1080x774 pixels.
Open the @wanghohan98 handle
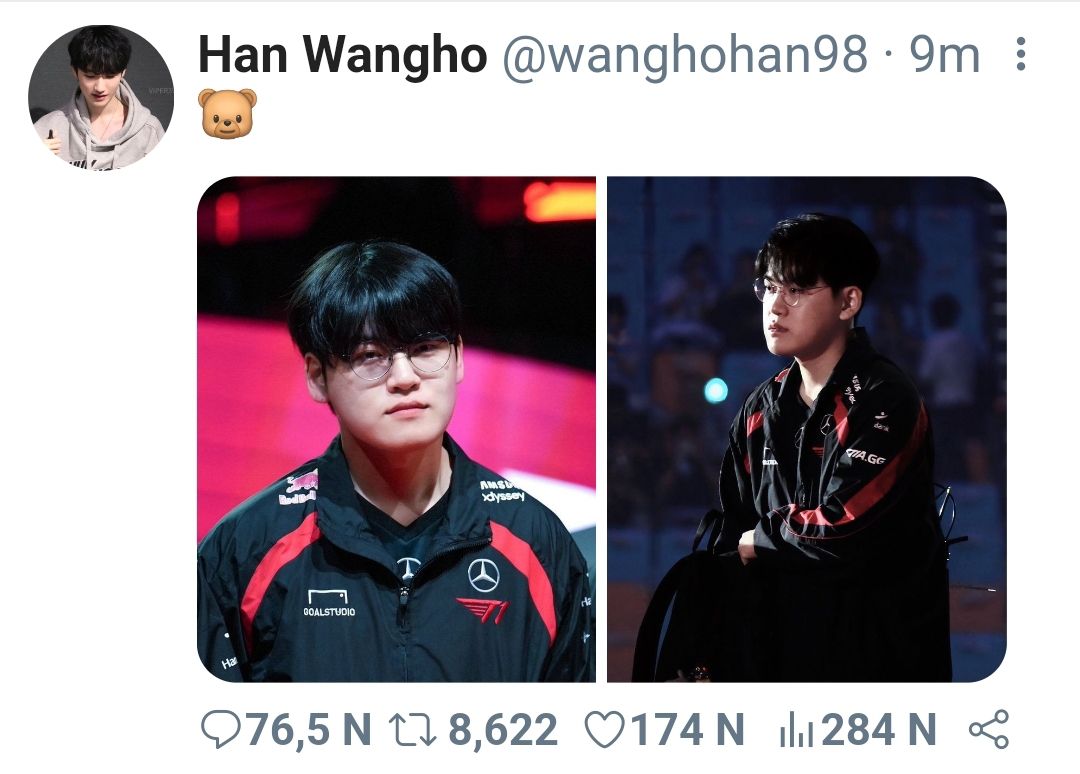pos(685,54)
